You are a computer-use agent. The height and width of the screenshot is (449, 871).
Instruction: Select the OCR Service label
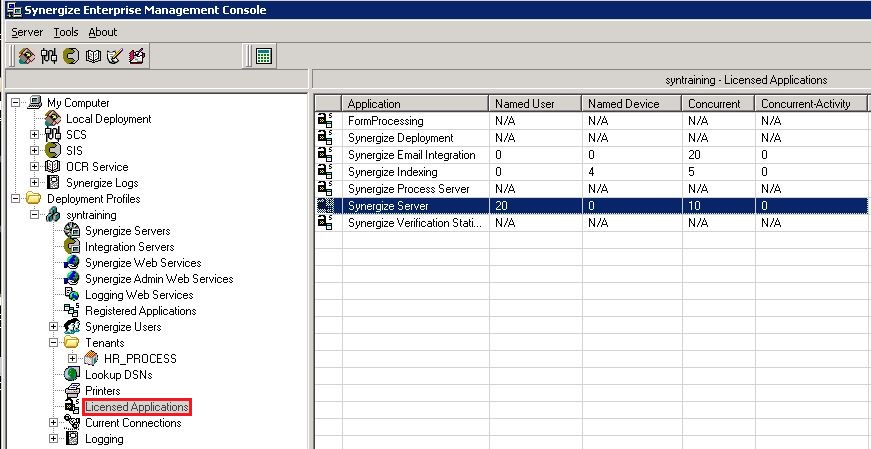(97, 167)
